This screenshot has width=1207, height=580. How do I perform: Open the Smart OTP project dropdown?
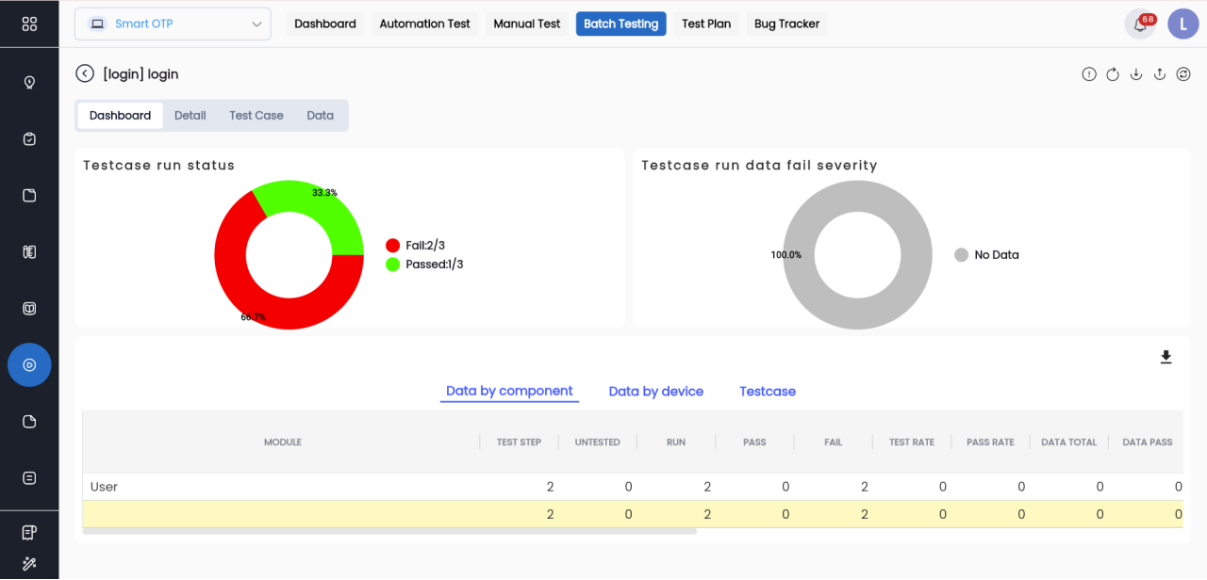pyautogui.click(x=172, y=24)
